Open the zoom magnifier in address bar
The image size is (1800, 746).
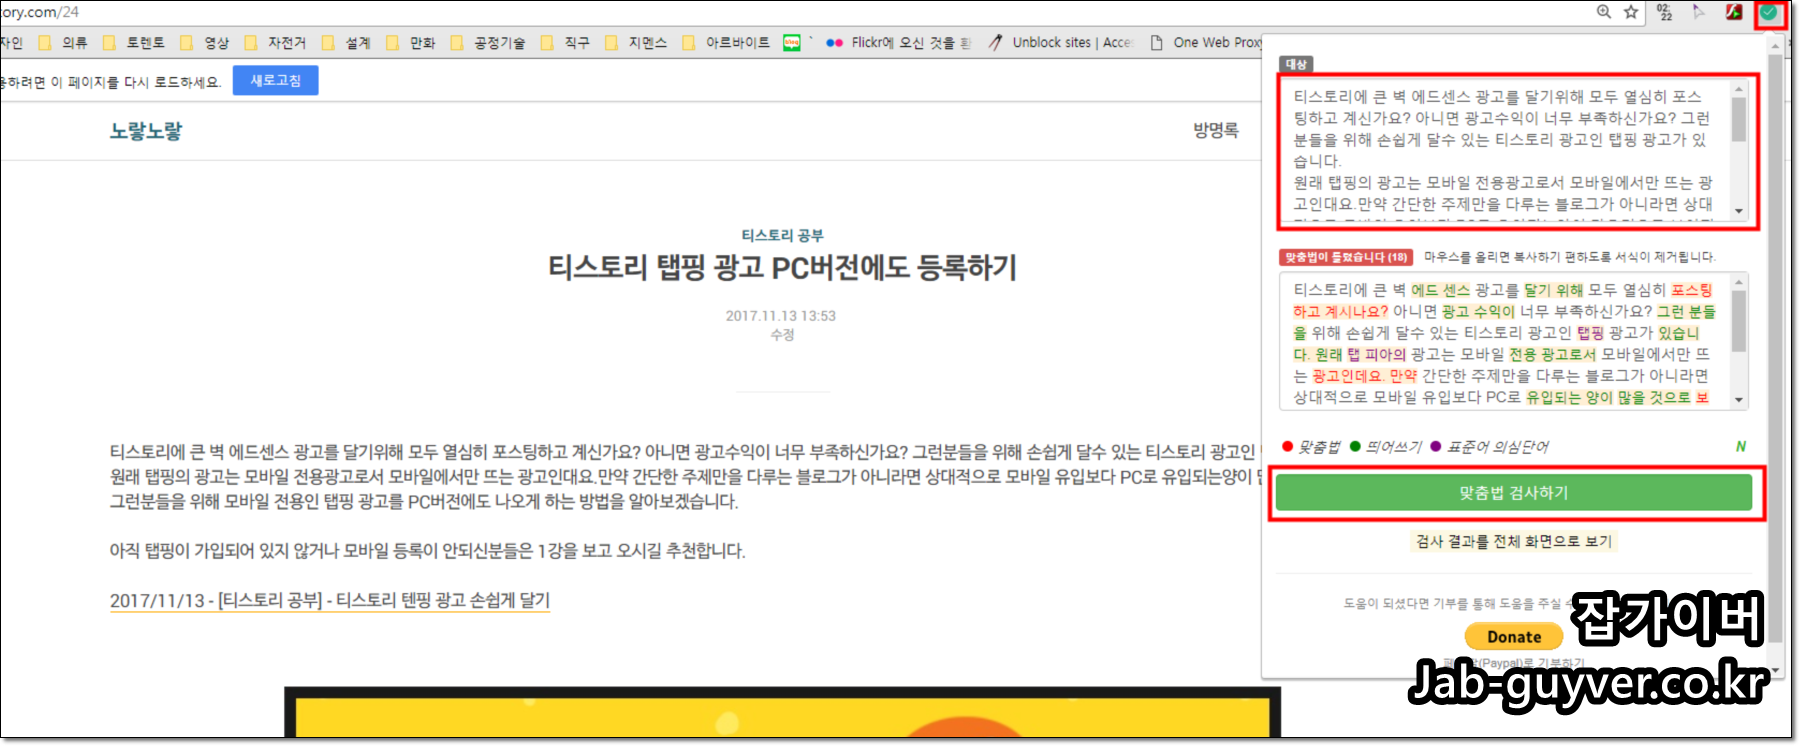click(1604, 12)
